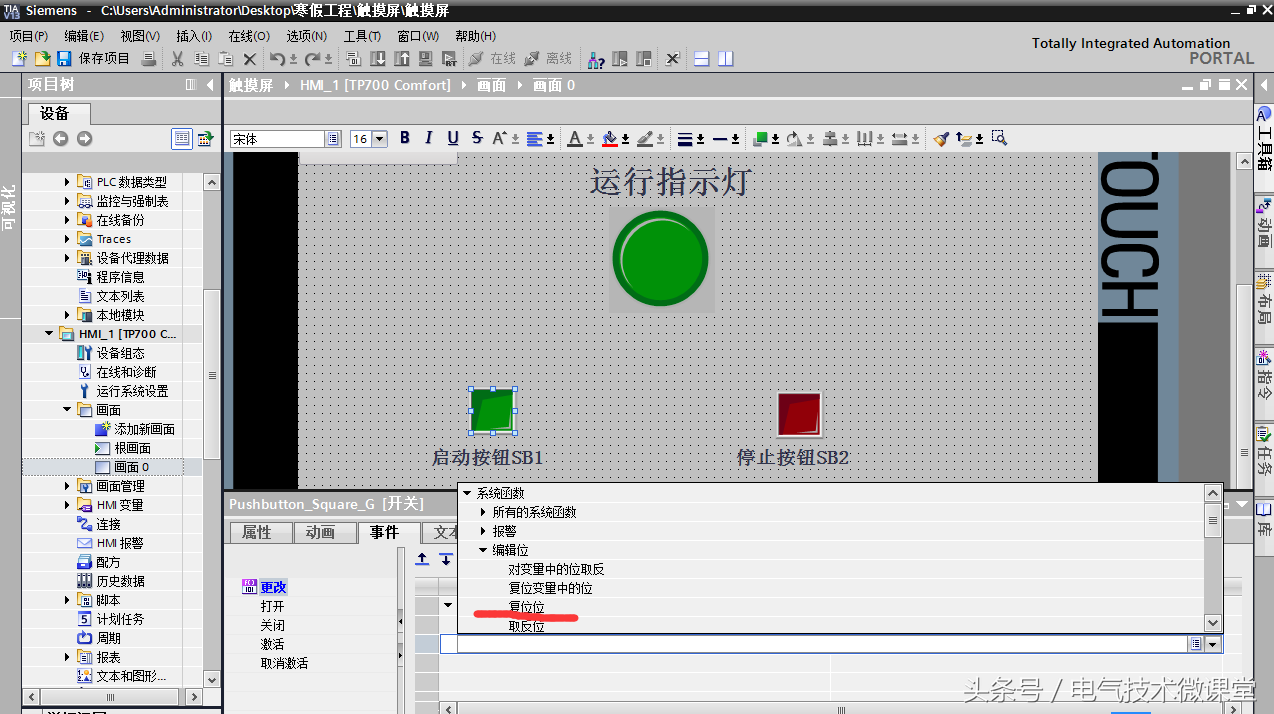Select 取消激活 event in event list
The width and height of the screenshot is (1274, 714).
pyautogui.click(x=284, y=664)
